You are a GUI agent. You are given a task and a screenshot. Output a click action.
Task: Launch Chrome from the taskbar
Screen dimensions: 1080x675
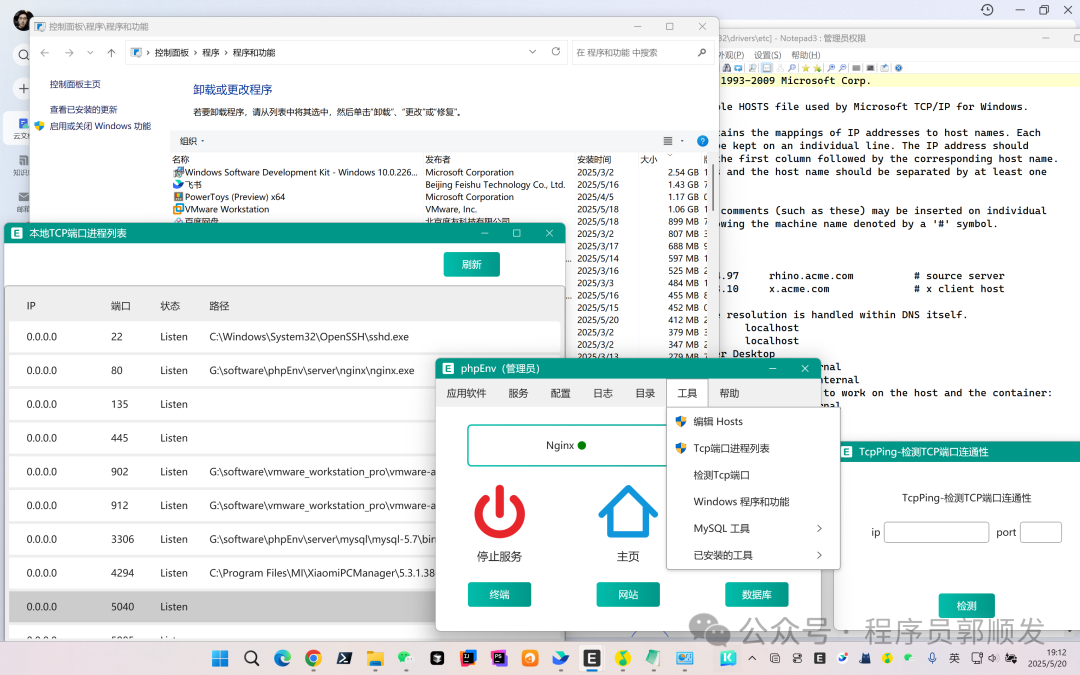click(313, 658)
